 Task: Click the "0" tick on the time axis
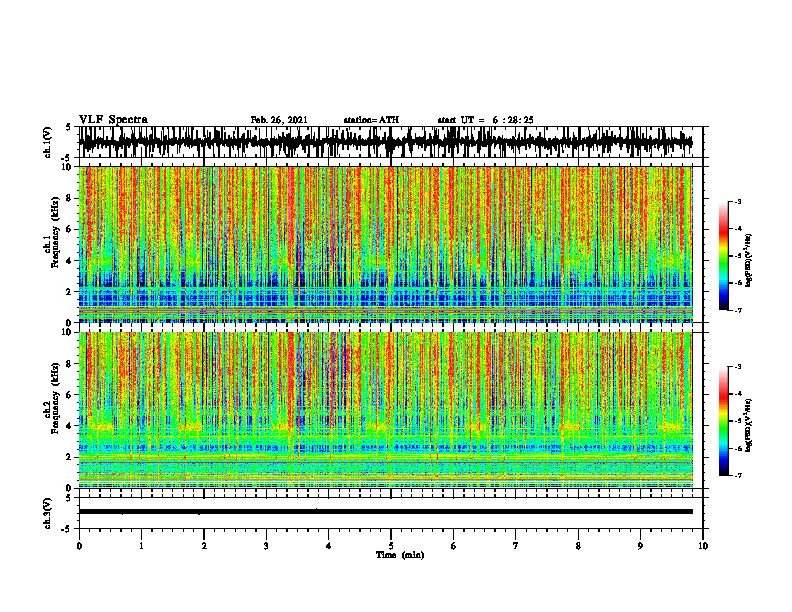pyautogui.click(x=79, y=546)
